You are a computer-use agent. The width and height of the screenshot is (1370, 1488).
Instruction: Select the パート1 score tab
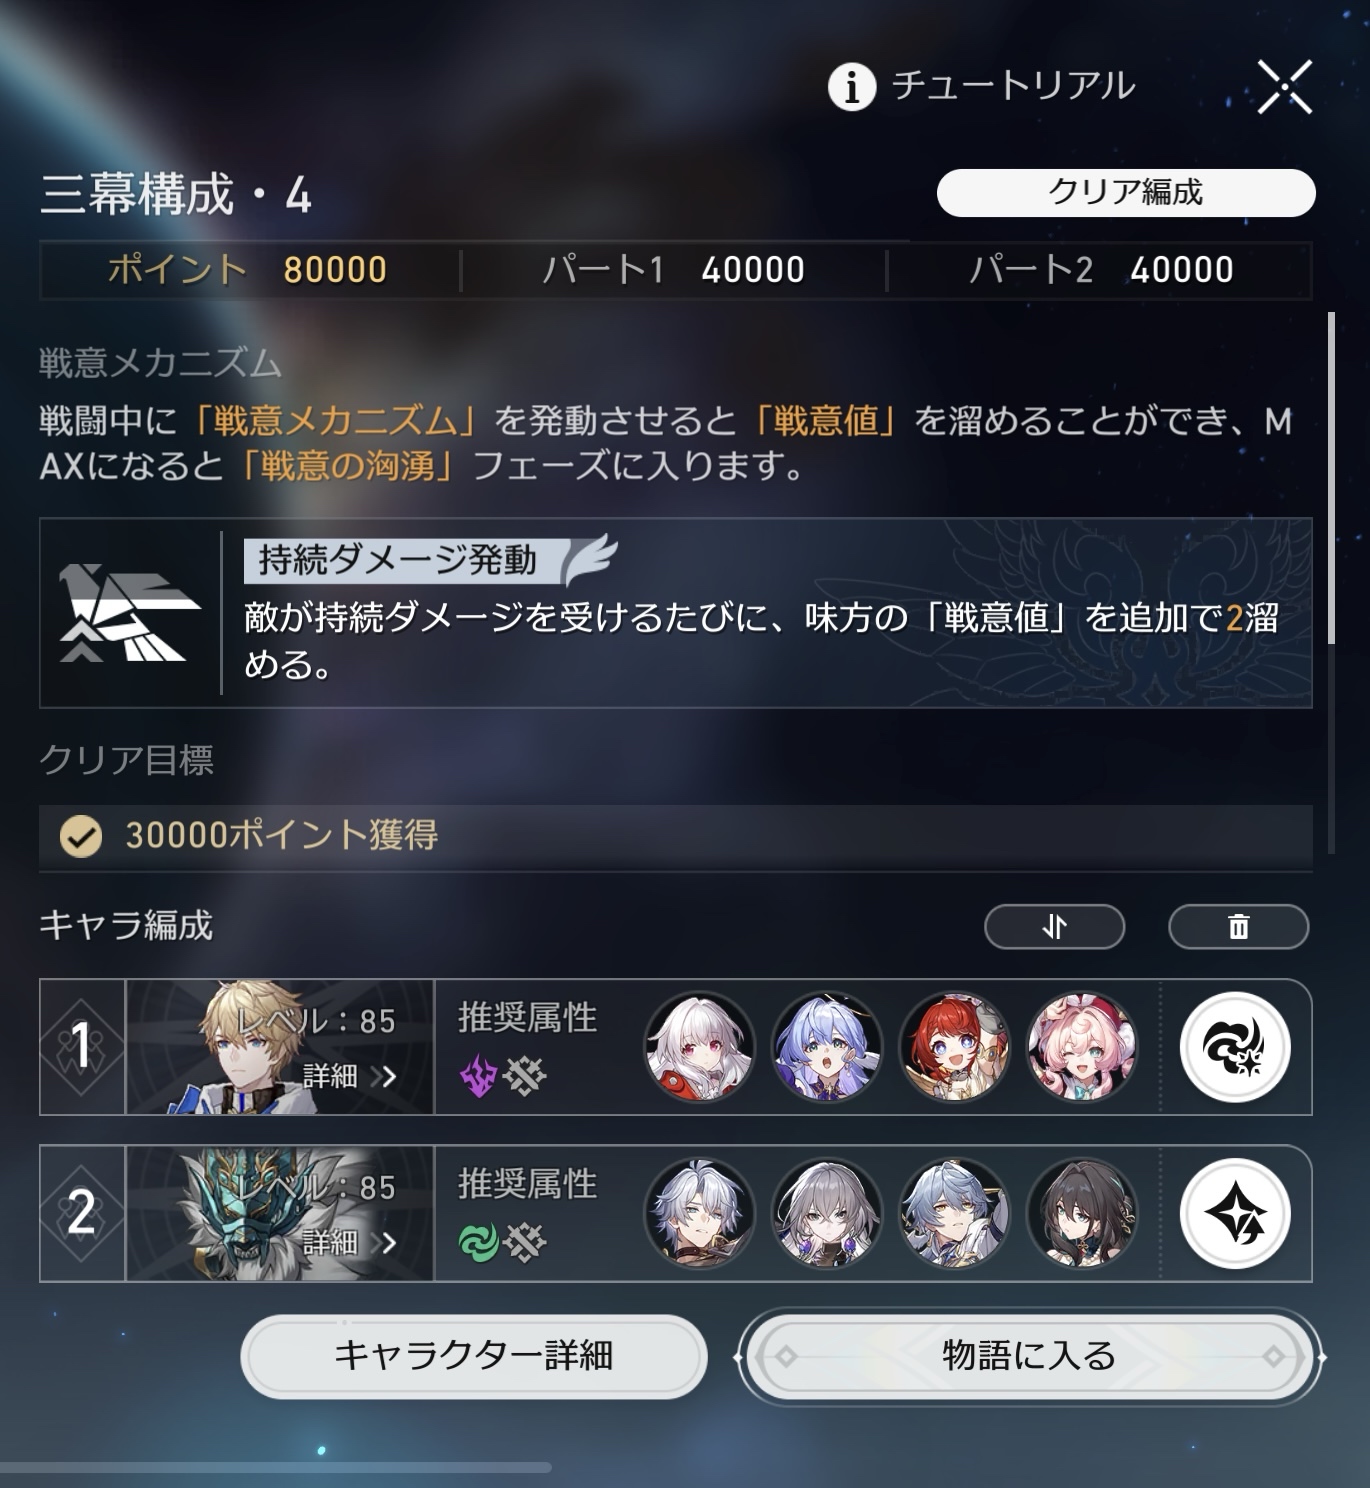click(674, 270)
